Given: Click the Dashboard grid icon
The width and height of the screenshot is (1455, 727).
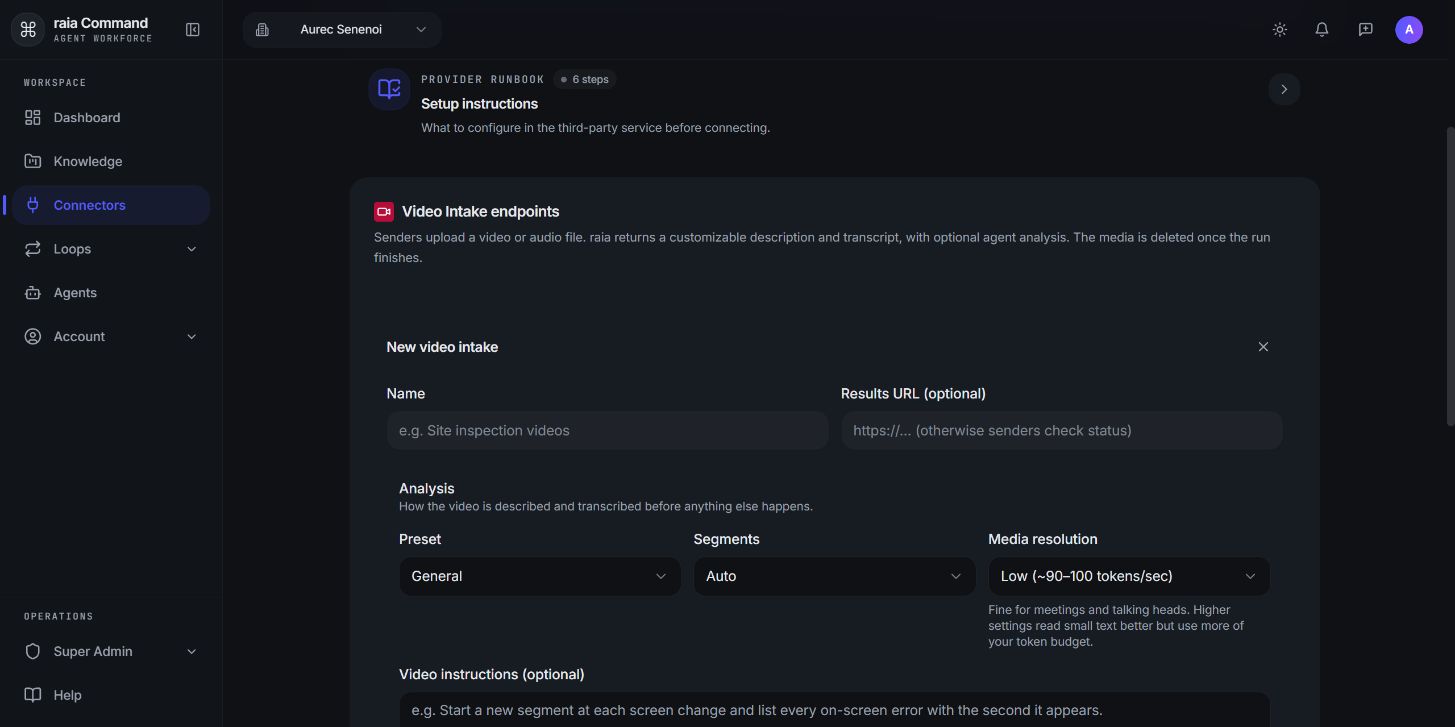Looking at the screenshot, I should click(33, 118).
